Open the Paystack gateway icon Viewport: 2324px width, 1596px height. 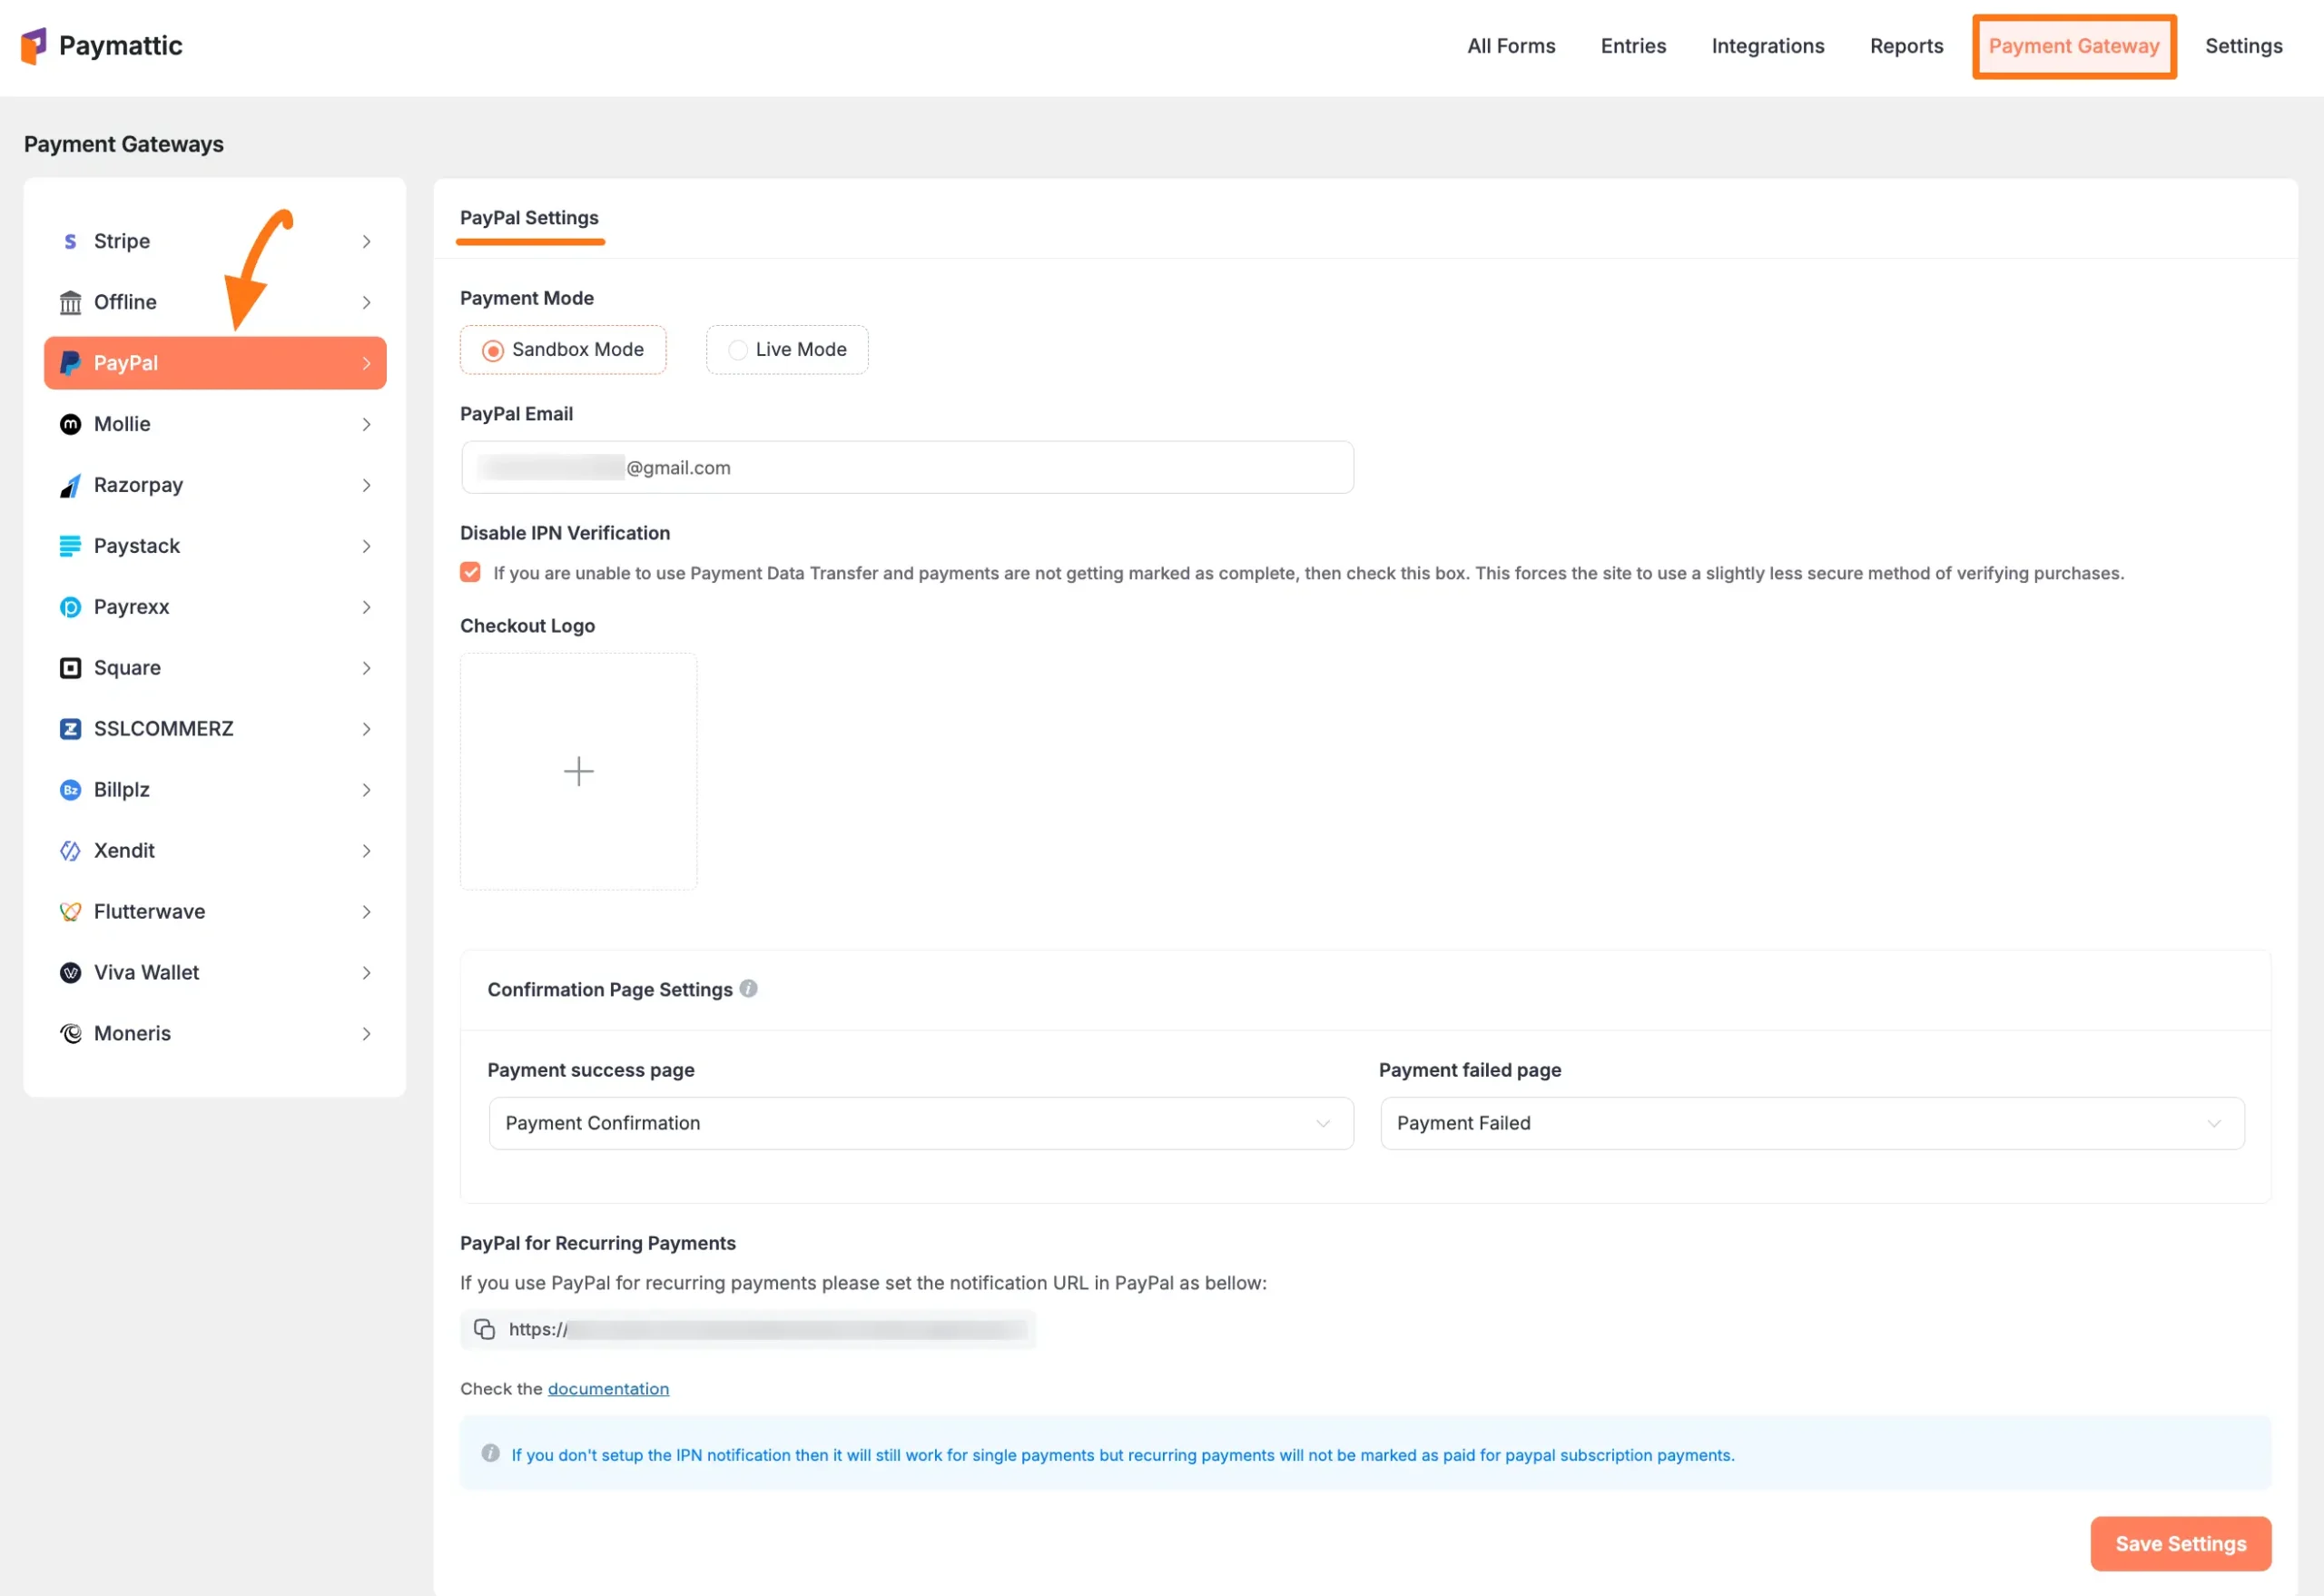70,546
